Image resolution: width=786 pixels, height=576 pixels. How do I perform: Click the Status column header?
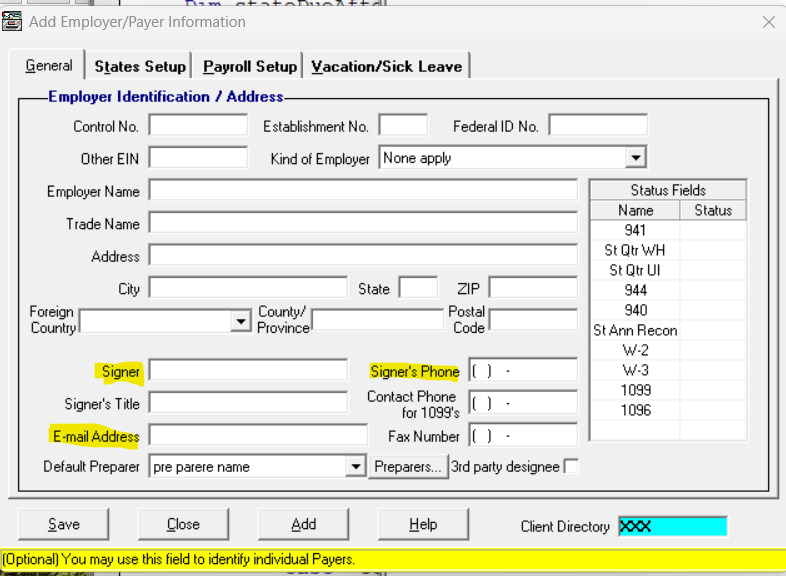[713, 210]
